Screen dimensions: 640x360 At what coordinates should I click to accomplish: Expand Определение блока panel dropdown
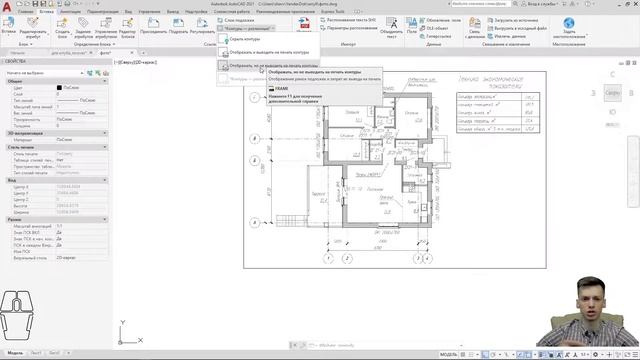(94, 44)
